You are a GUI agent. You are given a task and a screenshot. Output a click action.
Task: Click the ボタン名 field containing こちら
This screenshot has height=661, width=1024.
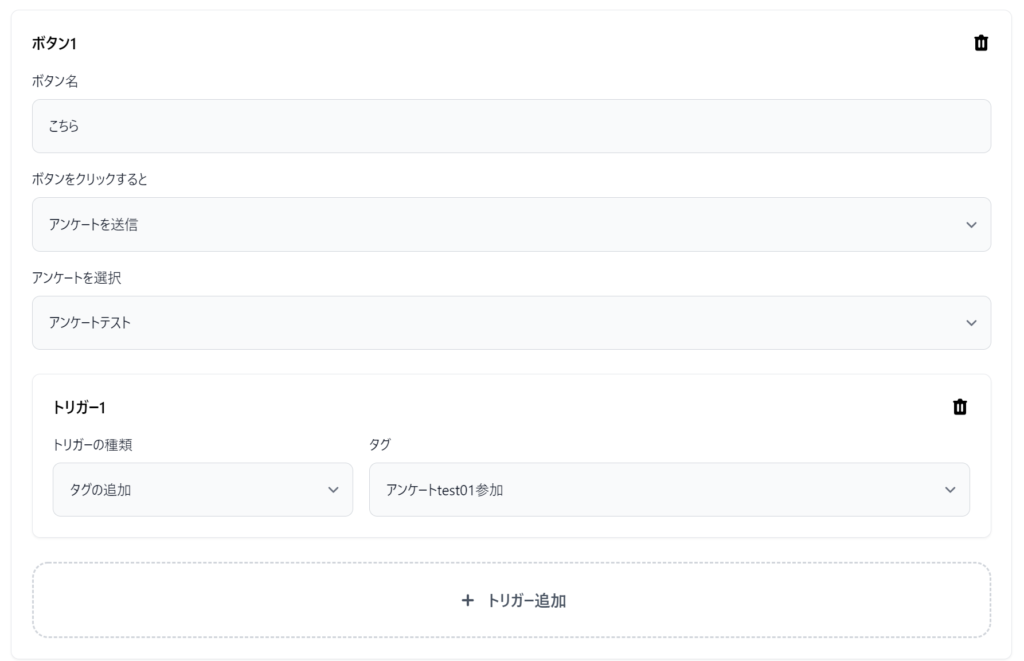(x=511, y=126)
